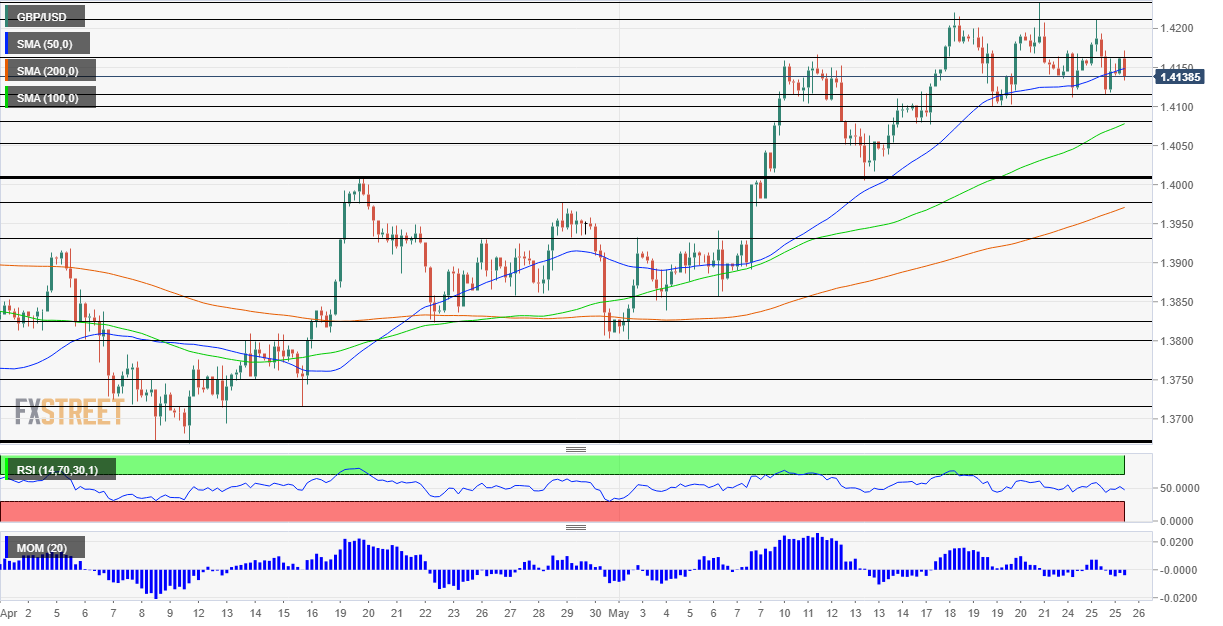Grab the splitter handle above the MOM pane
This screenshot has height=626, width=1223.
coord(575,527)
